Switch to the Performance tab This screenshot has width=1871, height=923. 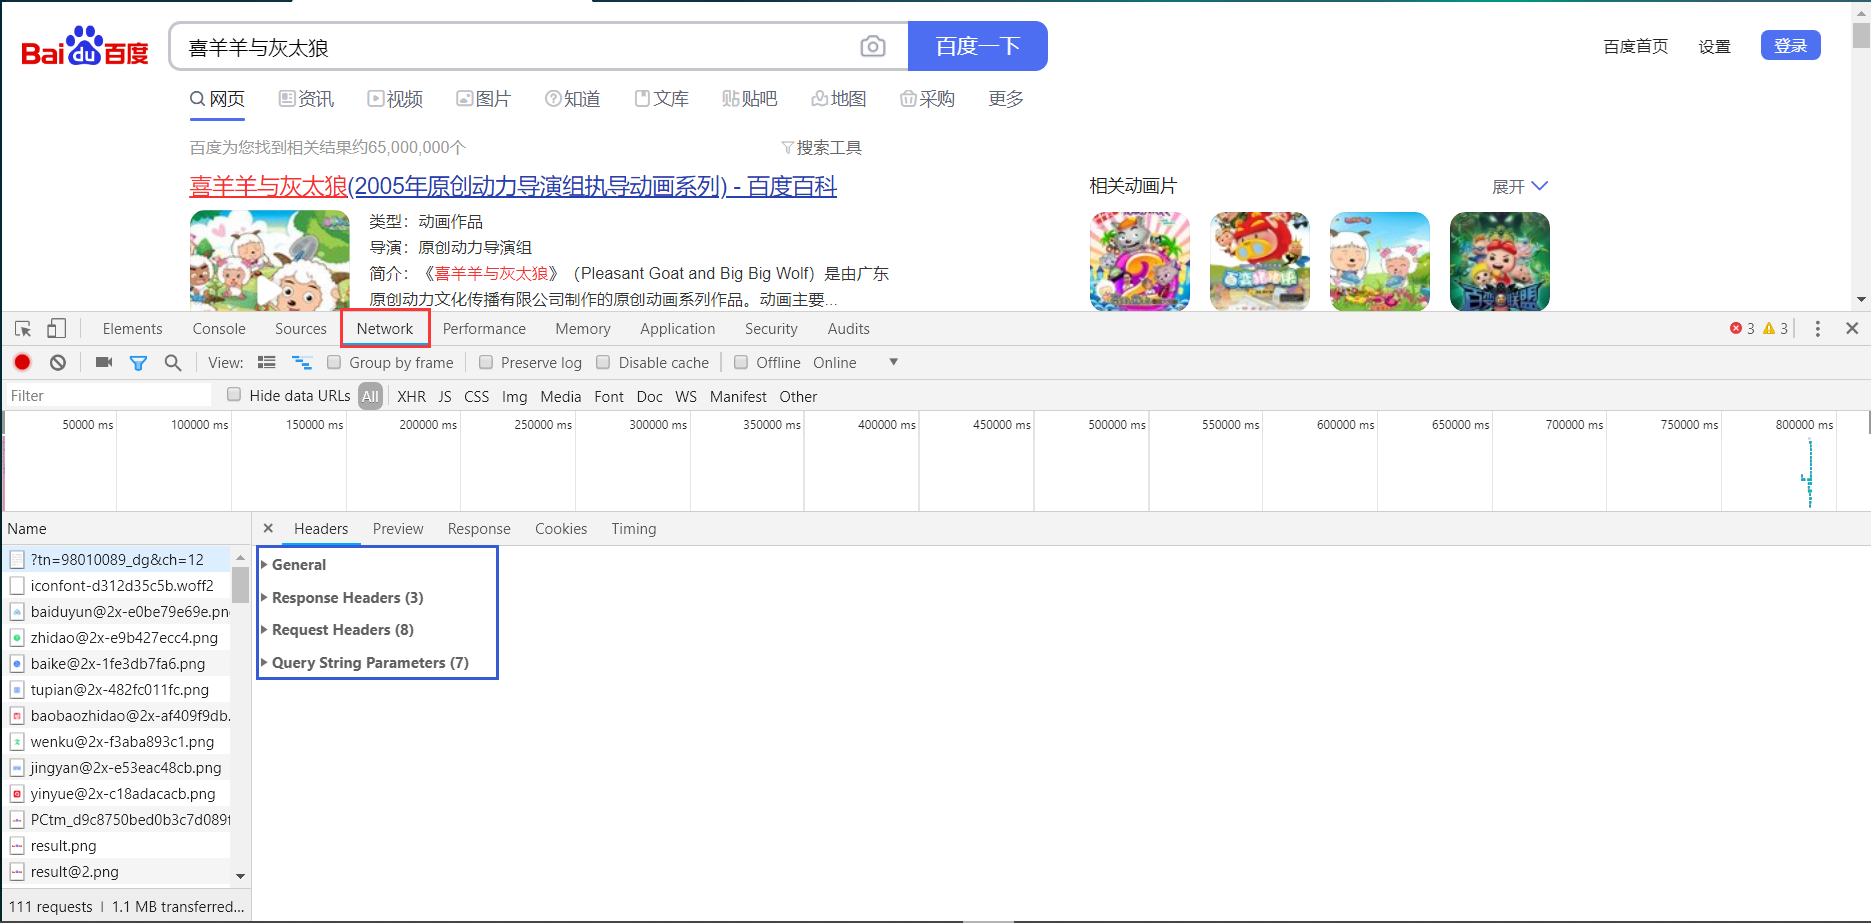(x=484, y=328)
